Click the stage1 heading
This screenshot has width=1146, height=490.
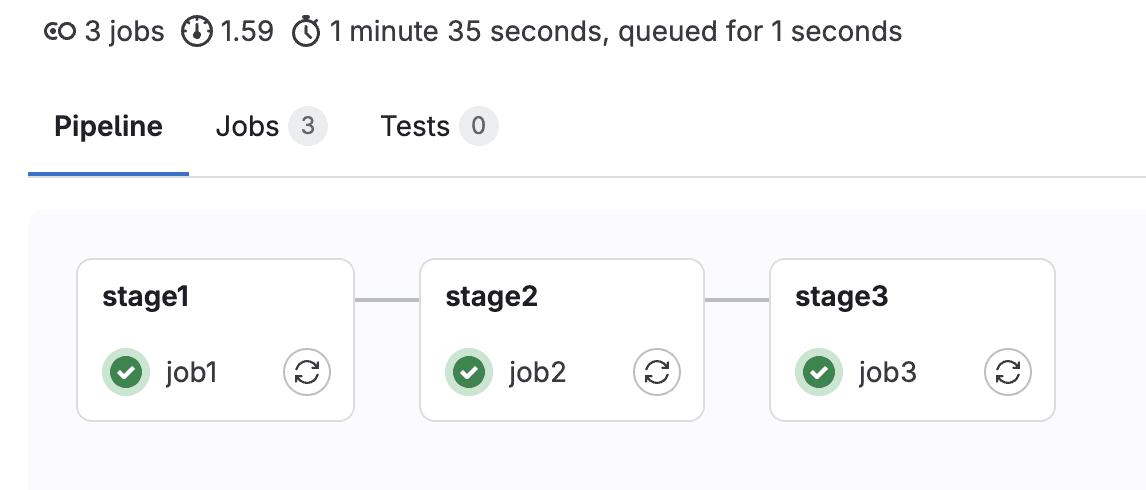tap(146, 297)
